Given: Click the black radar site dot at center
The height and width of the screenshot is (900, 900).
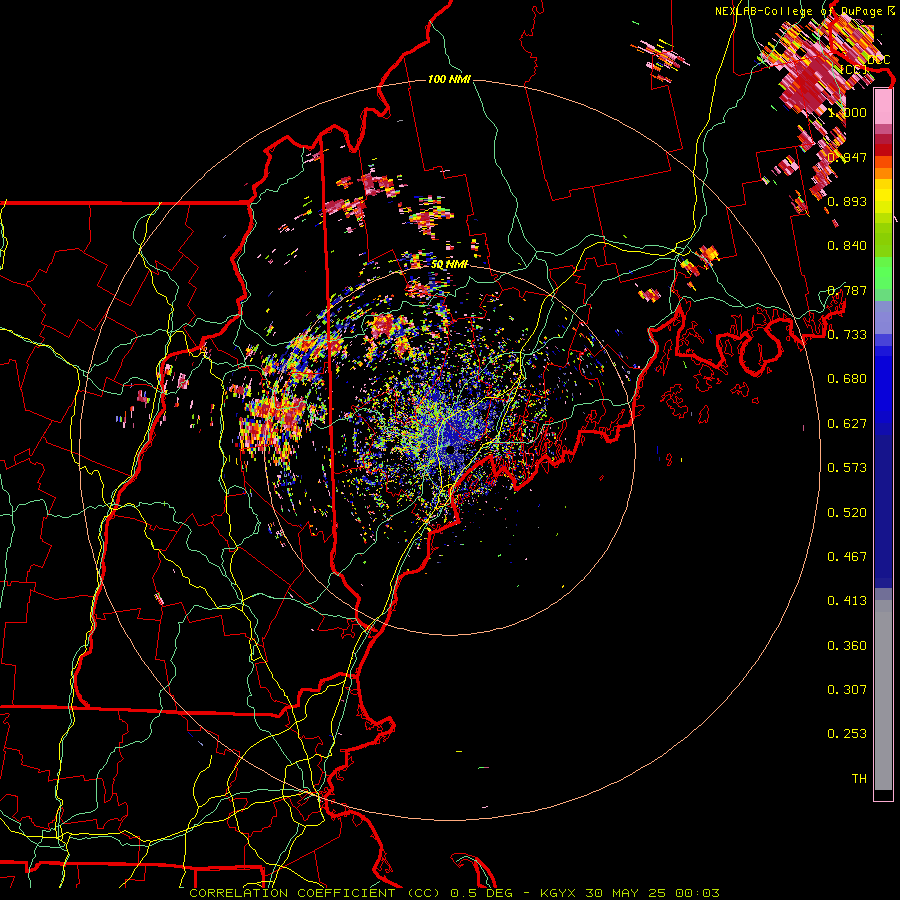Looking at the screenshot, I should [x=451, y=449].
